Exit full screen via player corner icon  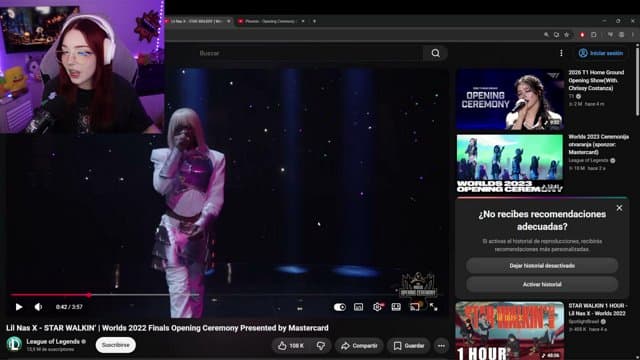pos(433,307)
